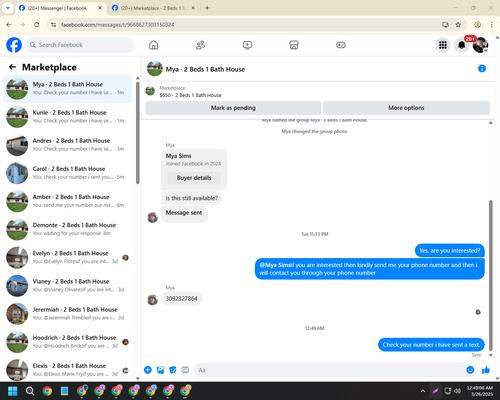Screen dimensions: 500x400
Task: Send a thumbs-up like
Action: [x=486, y=370]
